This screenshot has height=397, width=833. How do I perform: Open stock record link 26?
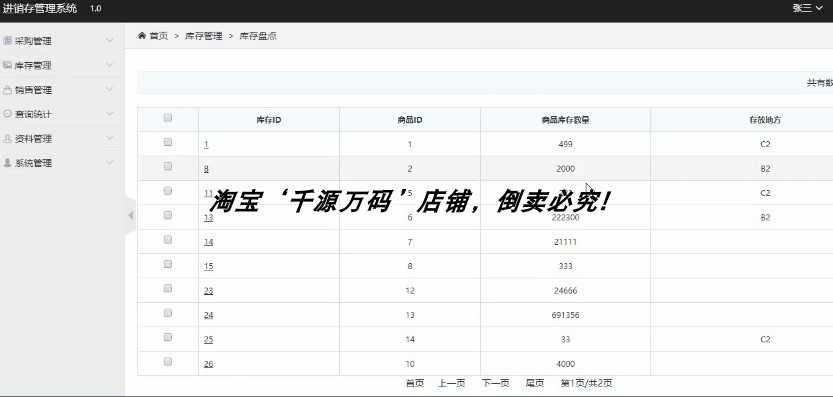coord(208,364)
